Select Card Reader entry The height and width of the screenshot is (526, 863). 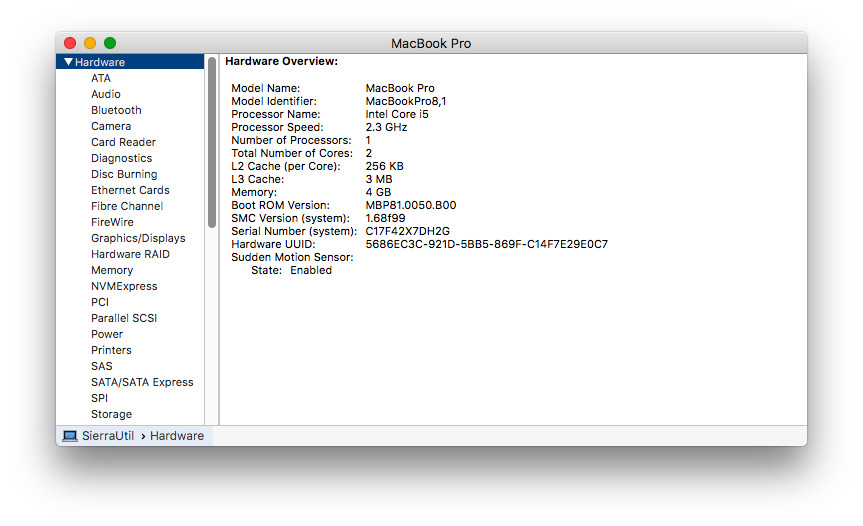pos(123,142)
